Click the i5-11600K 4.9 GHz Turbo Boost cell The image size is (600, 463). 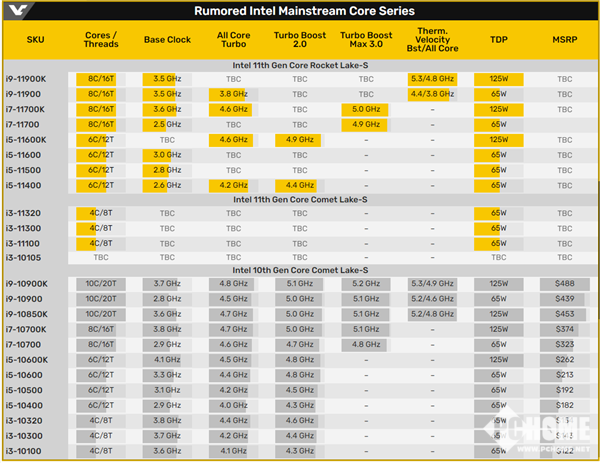point(299,140)
